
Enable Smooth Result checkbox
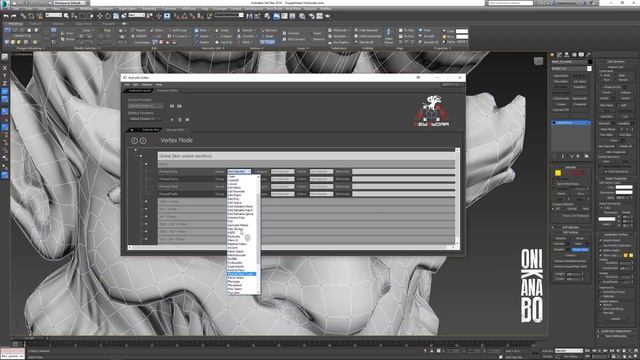(601, 240)
